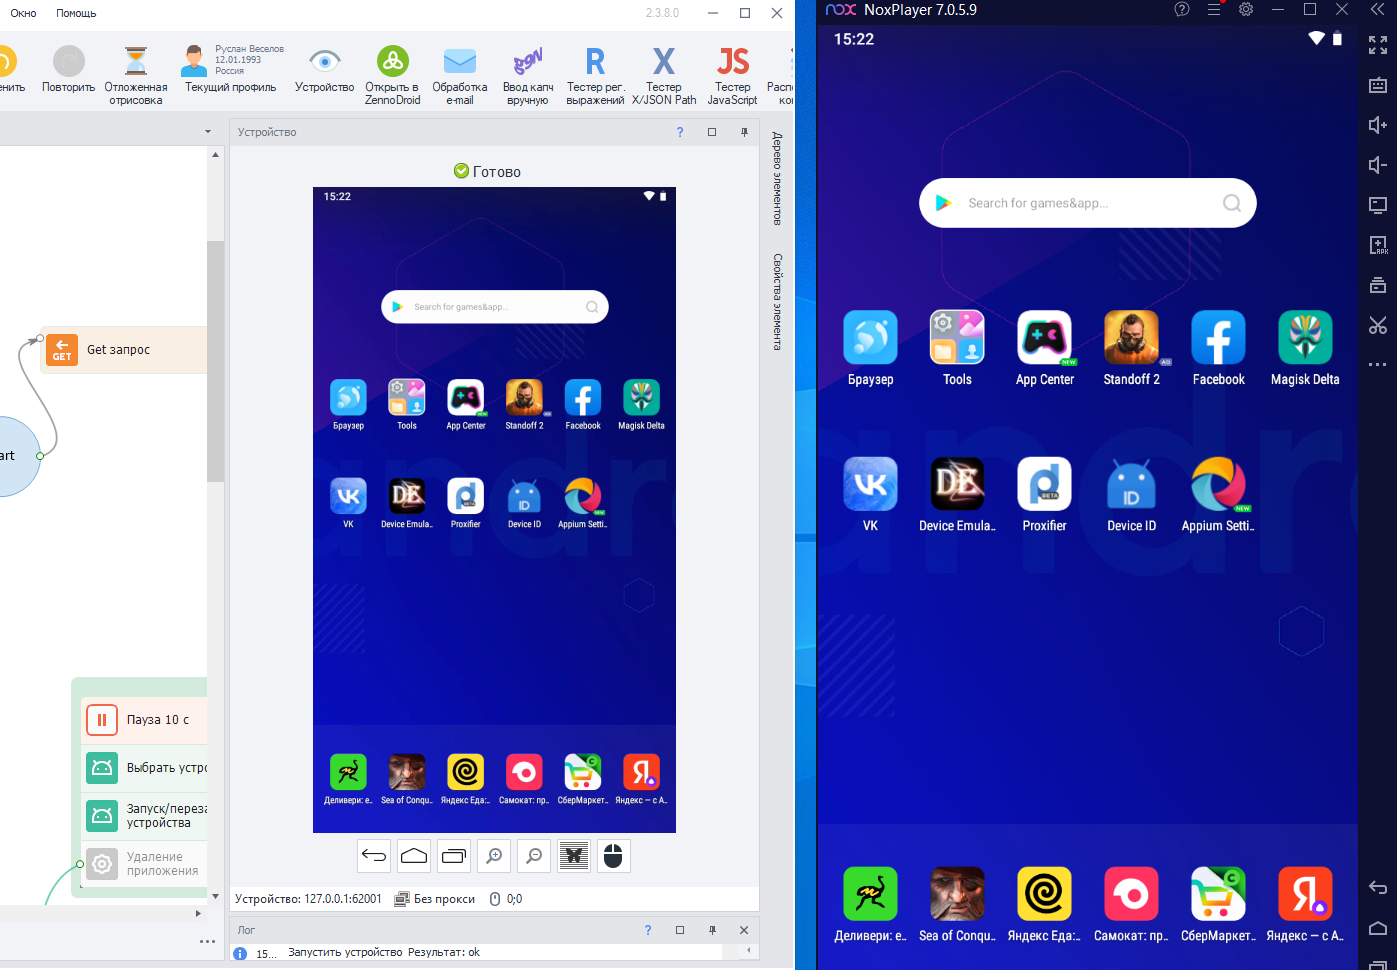This screenshot has height=970, width=1397.
Task: Select the Выбрать устройство action
Action: 145,768
